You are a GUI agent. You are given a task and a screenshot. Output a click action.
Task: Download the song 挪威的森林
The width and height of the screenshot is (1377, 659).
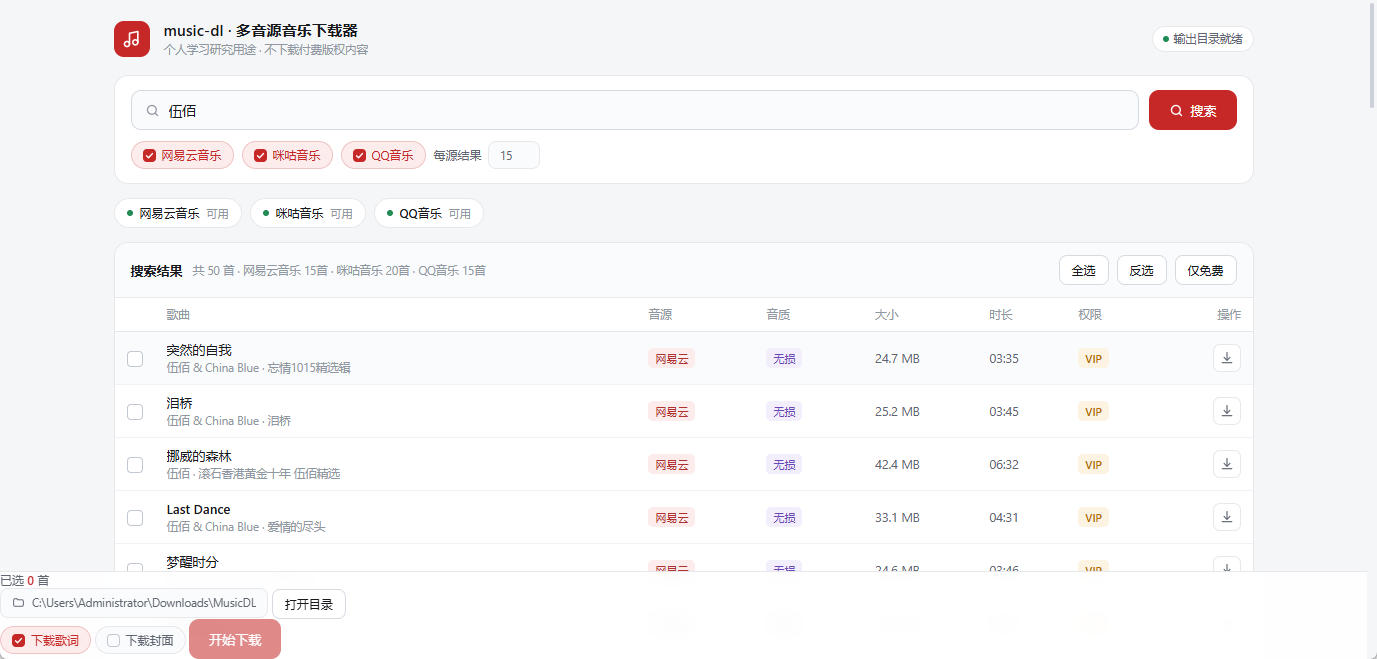tap(1227, 464)
